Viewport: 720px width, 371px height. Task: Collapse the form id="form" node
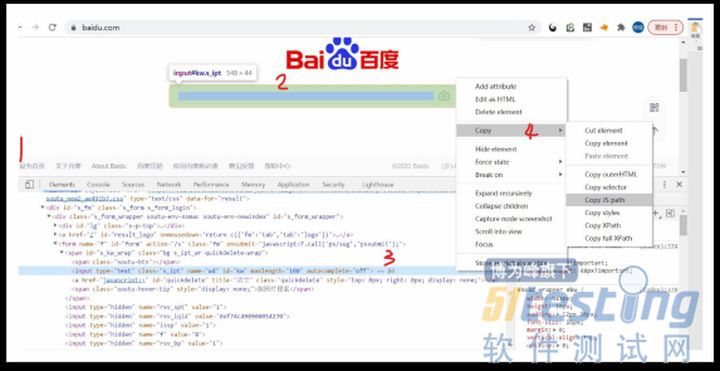point(55,244)
